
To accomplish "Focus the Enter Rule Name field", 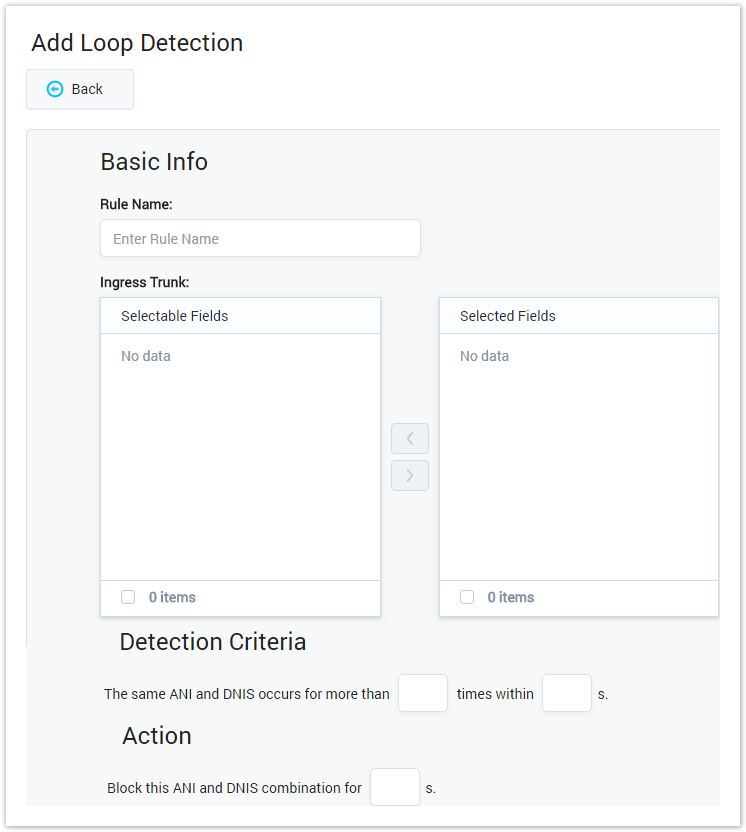I will tap(260, 239).
